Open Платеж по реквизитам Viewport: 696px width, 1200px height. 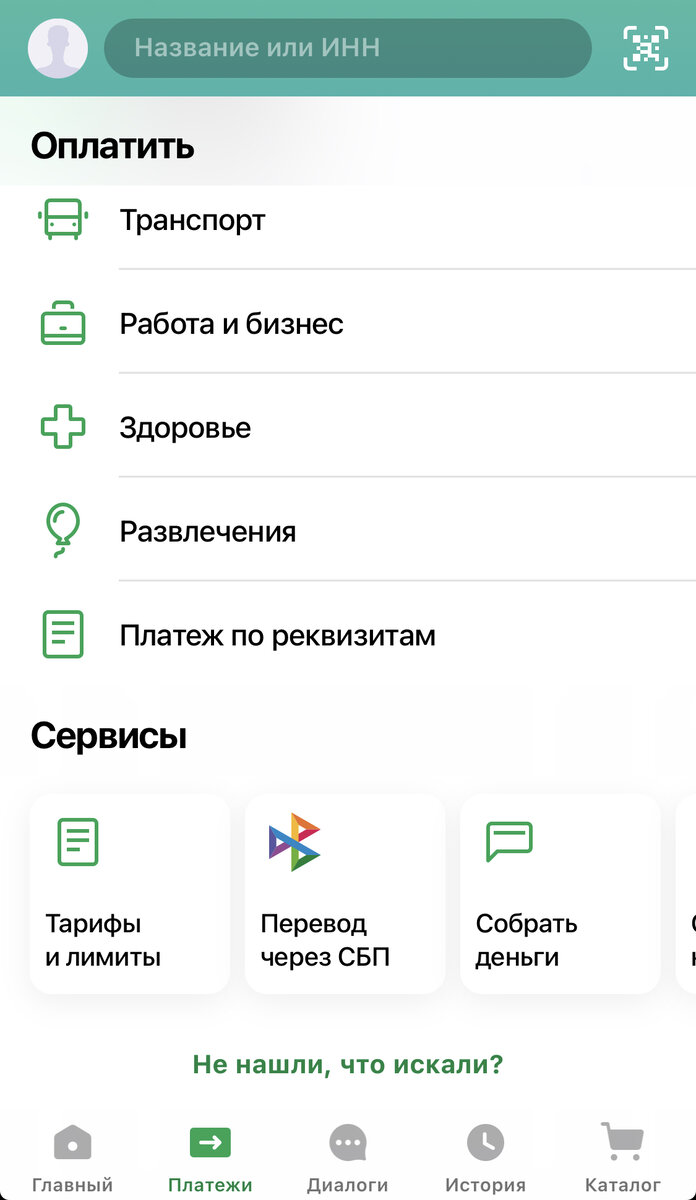[348, 635]
